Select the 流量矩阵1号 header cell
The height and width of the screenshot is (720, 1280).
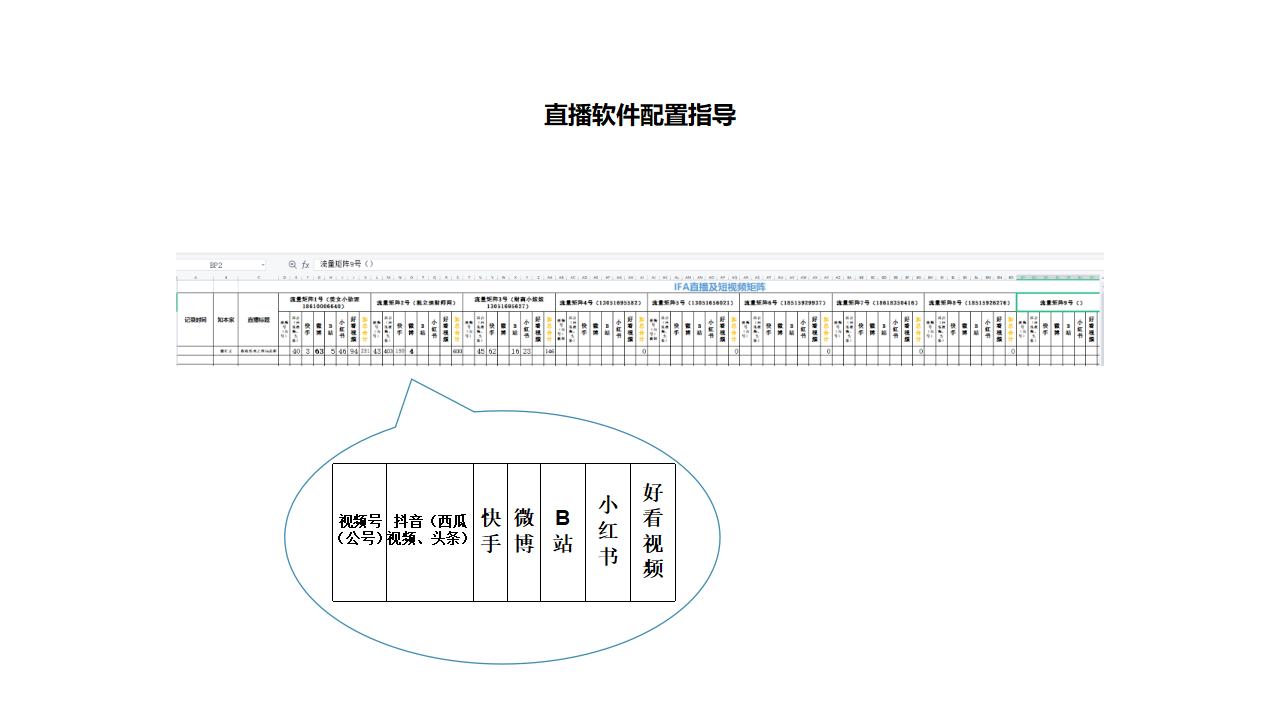click(325, 301)
